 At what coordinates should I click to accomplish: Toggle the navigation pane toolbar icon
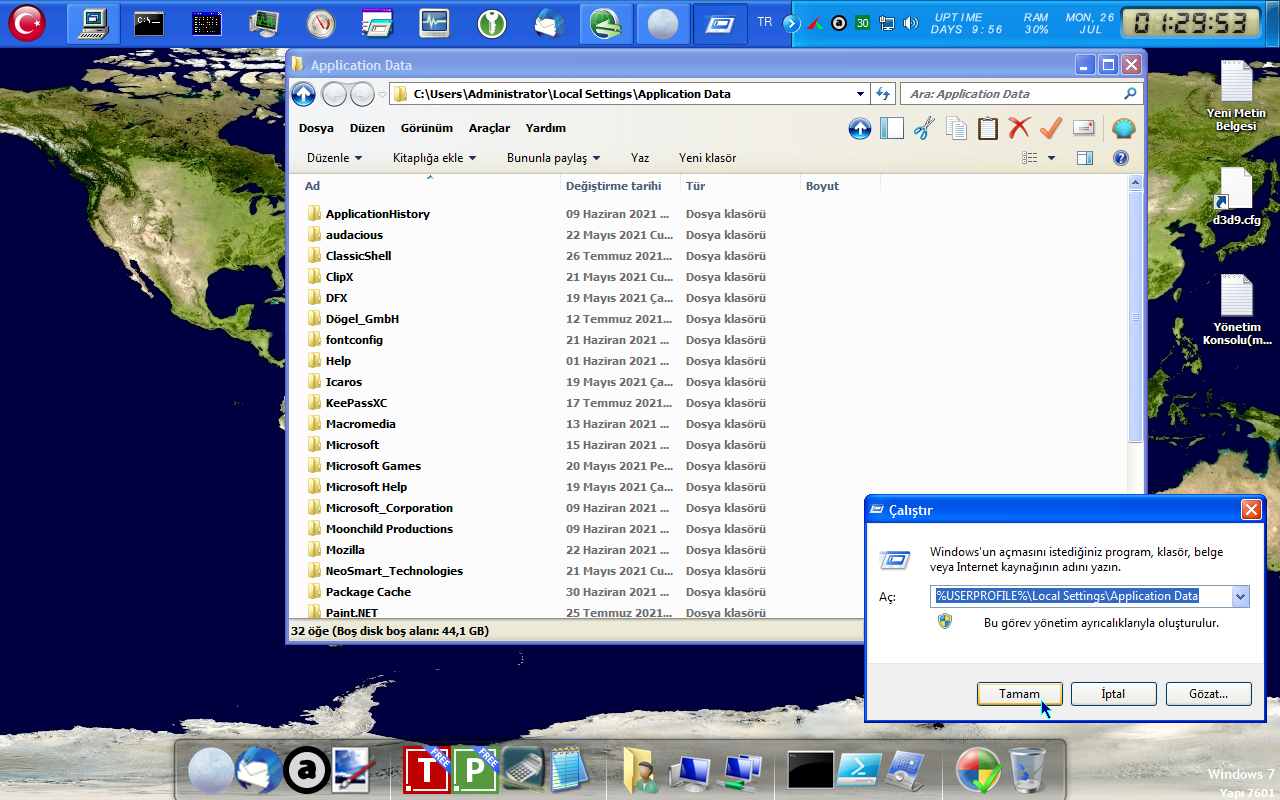892,128
